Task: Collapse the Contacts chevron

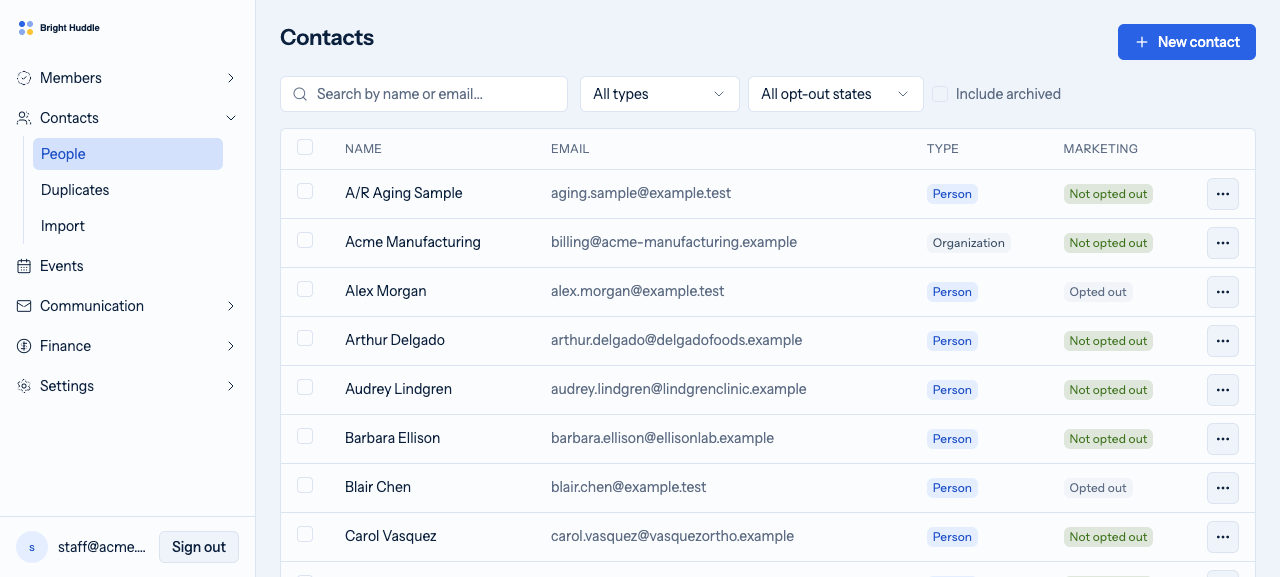Action: pos(231,118)
